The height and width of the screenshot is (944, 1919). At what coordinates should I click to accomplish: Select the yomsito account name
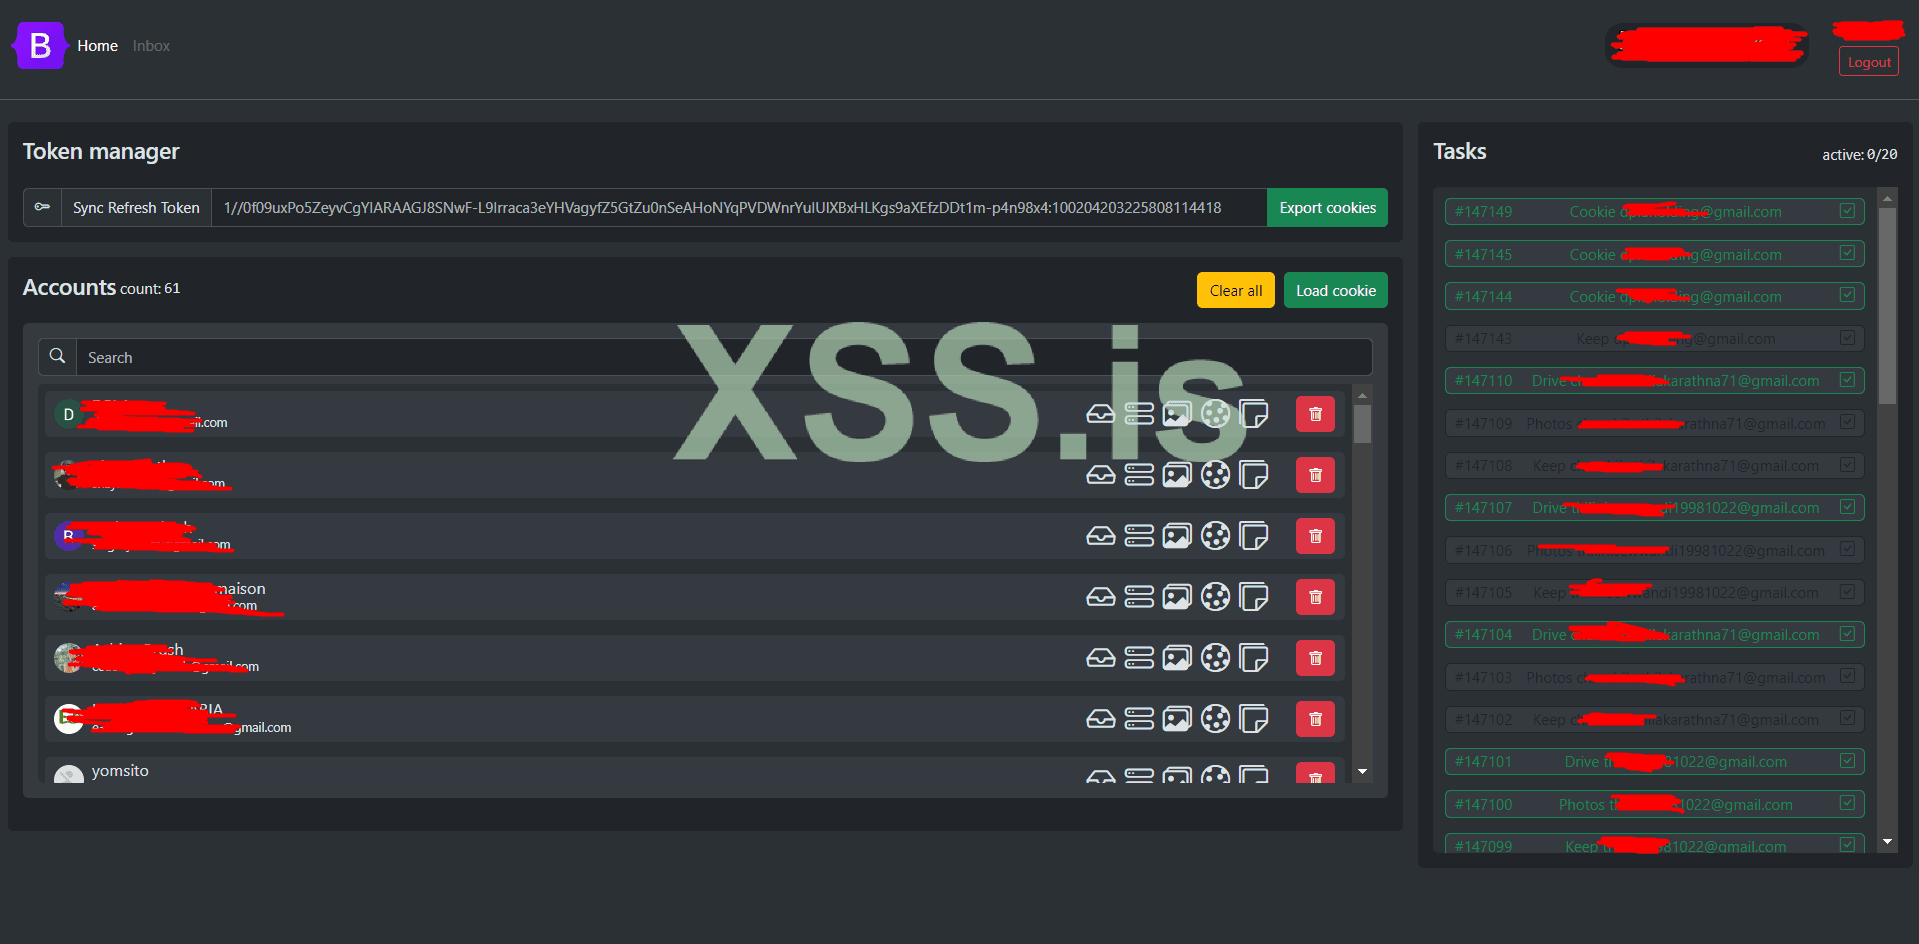tap(120, 771)
